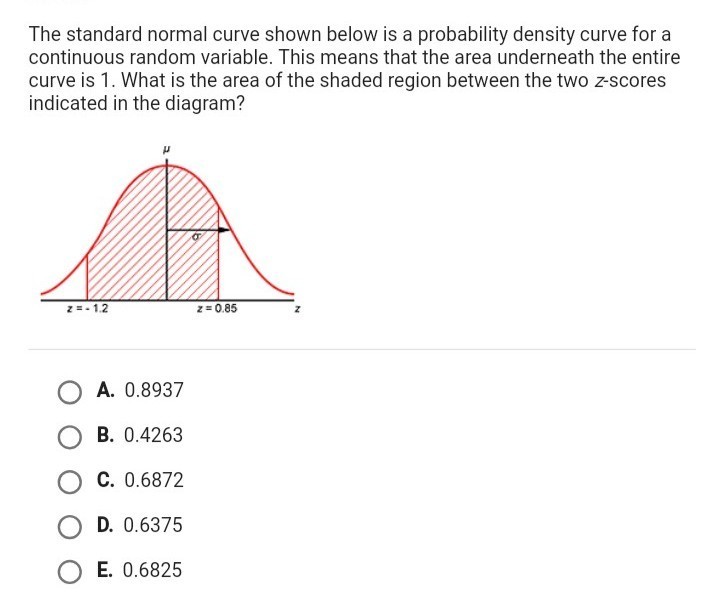Screen dimensions: 720x612
Task: Click the answer text 0.6375
Action: click(153, 525)
